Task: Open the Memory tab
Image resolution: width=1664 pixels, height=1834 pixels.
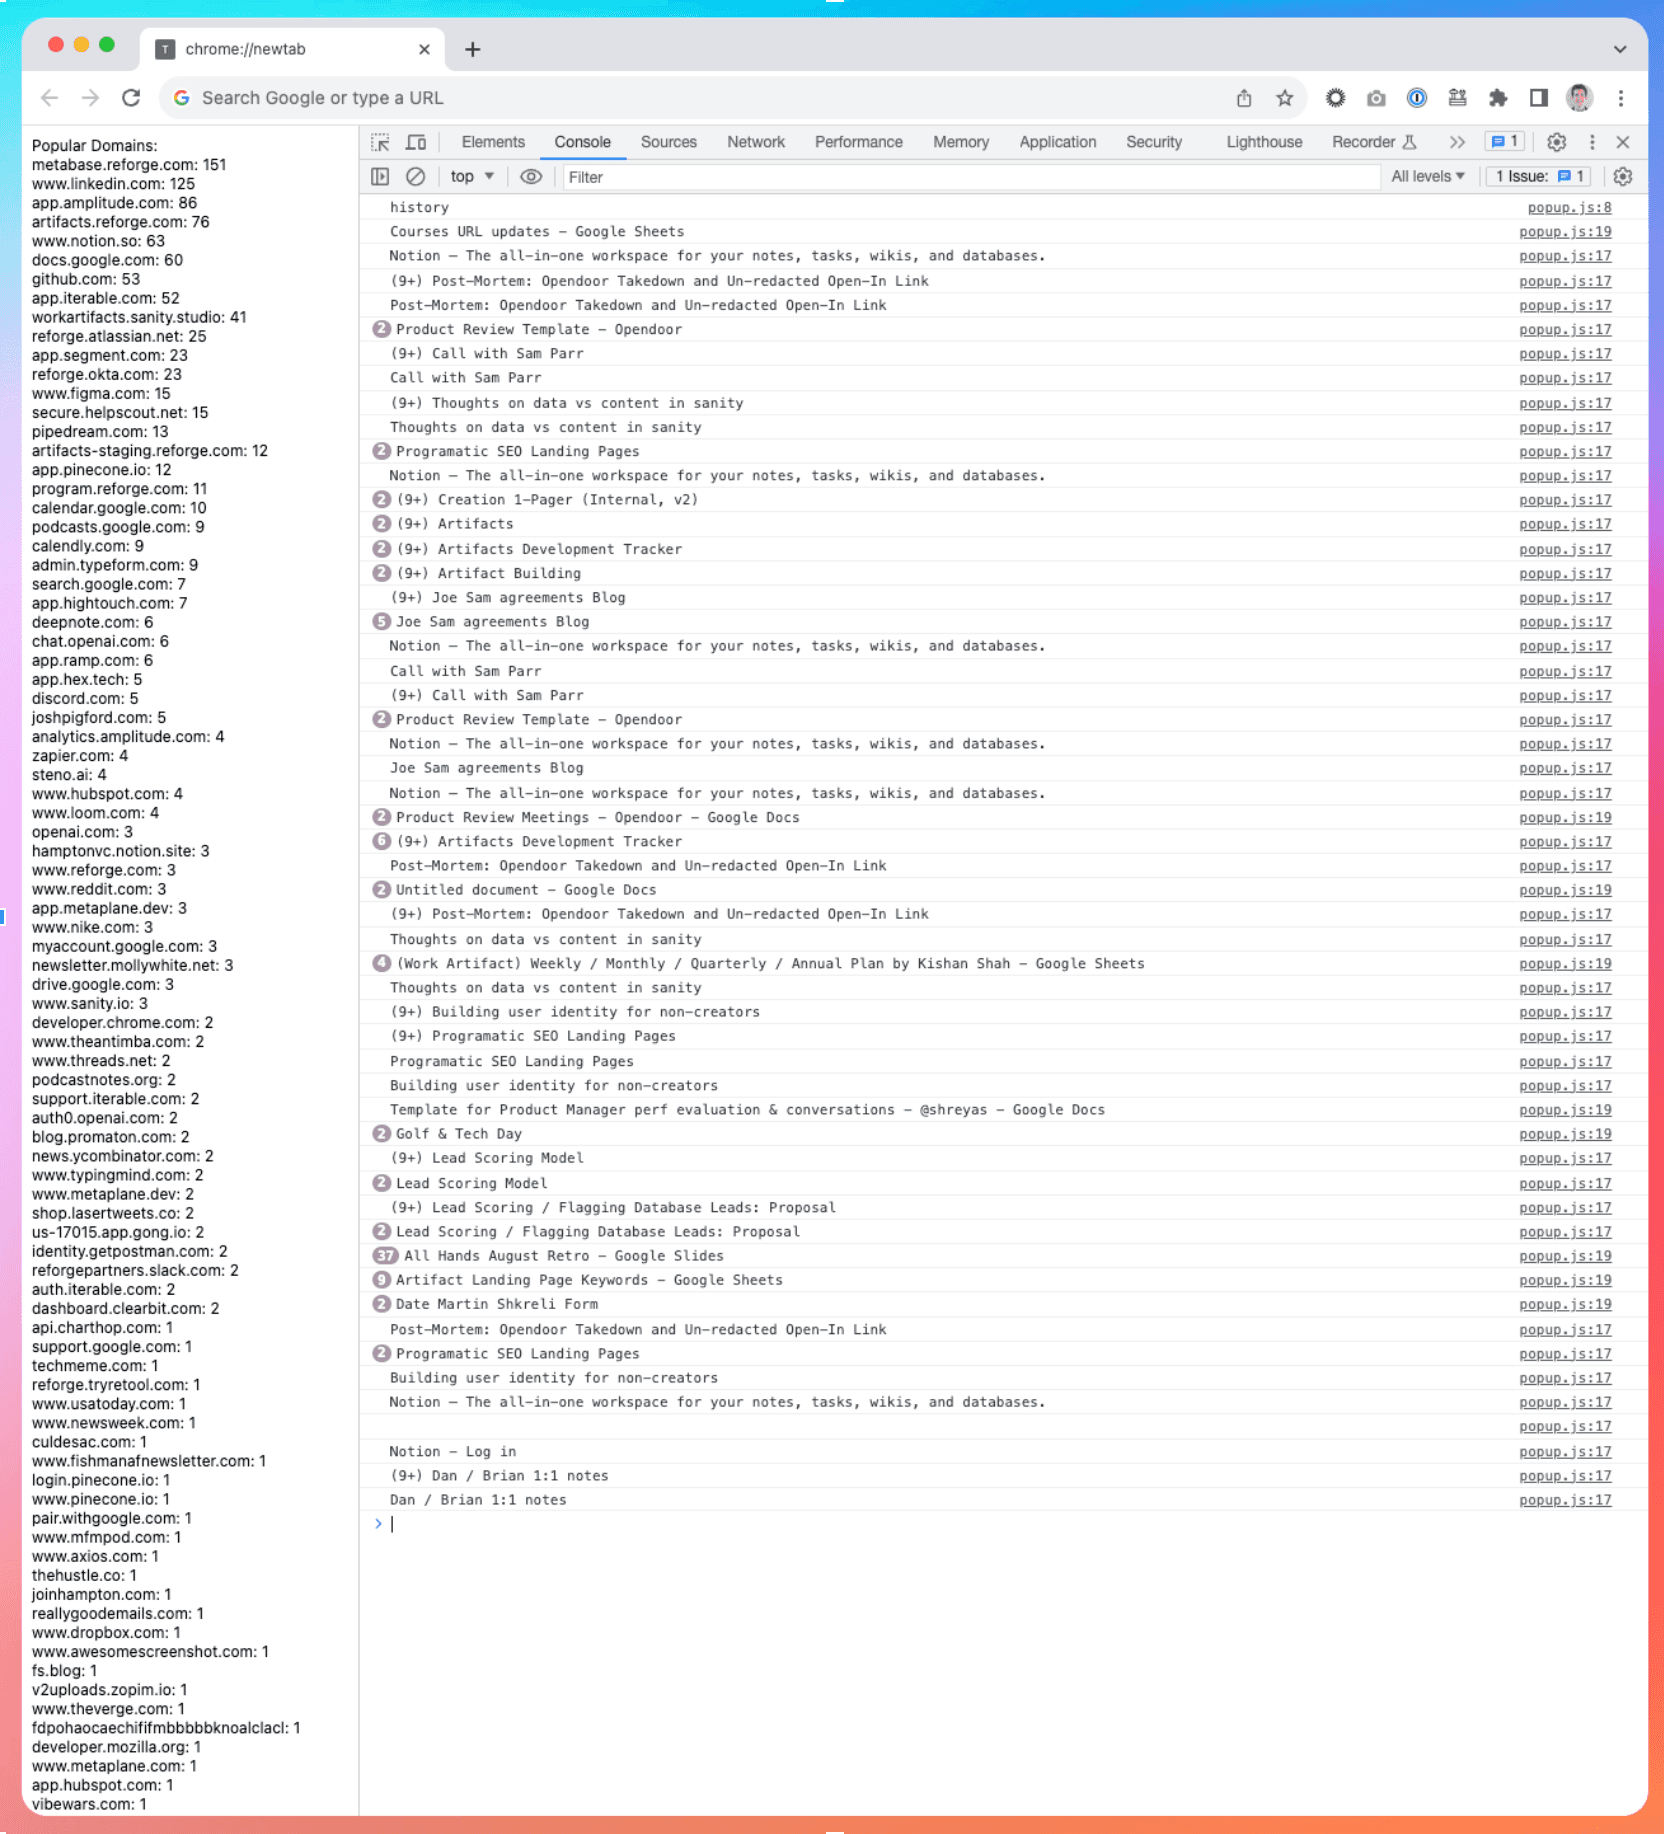Action: coord(961,142)
